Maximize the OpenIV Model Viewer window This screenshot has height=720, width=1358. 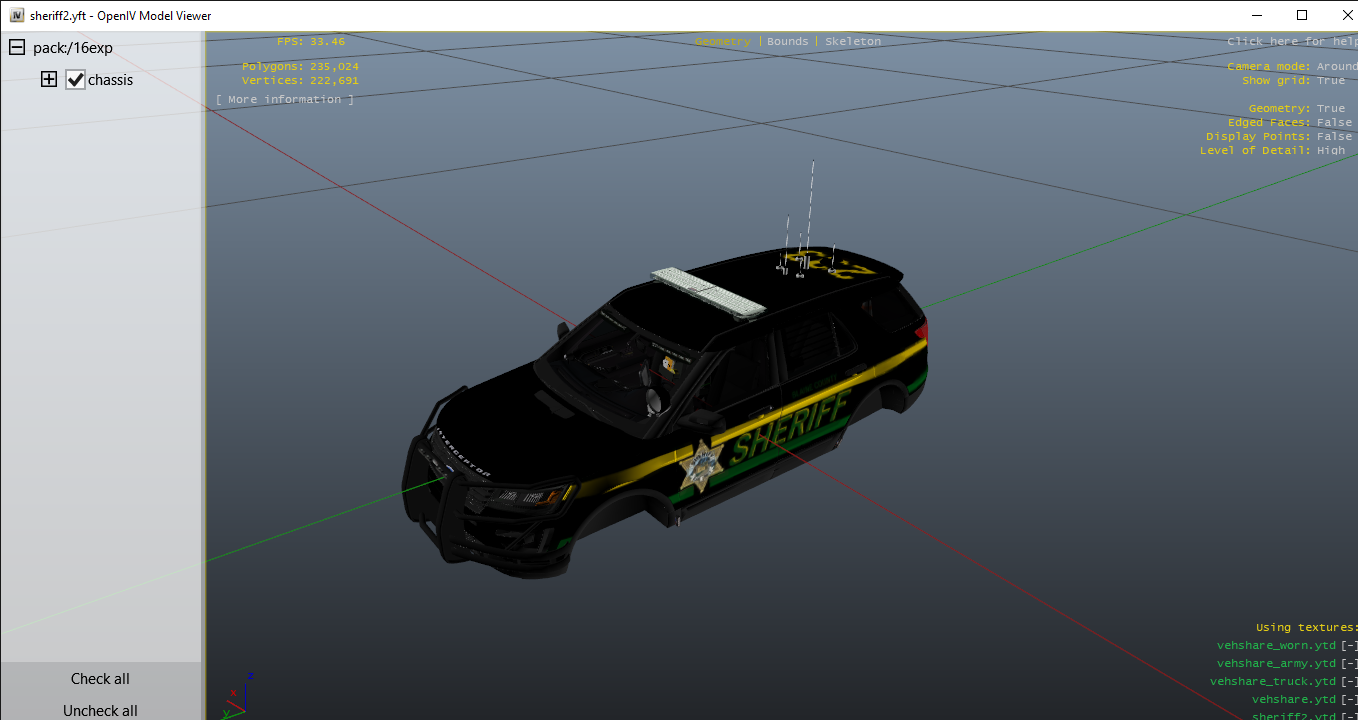coord(1301,15)
